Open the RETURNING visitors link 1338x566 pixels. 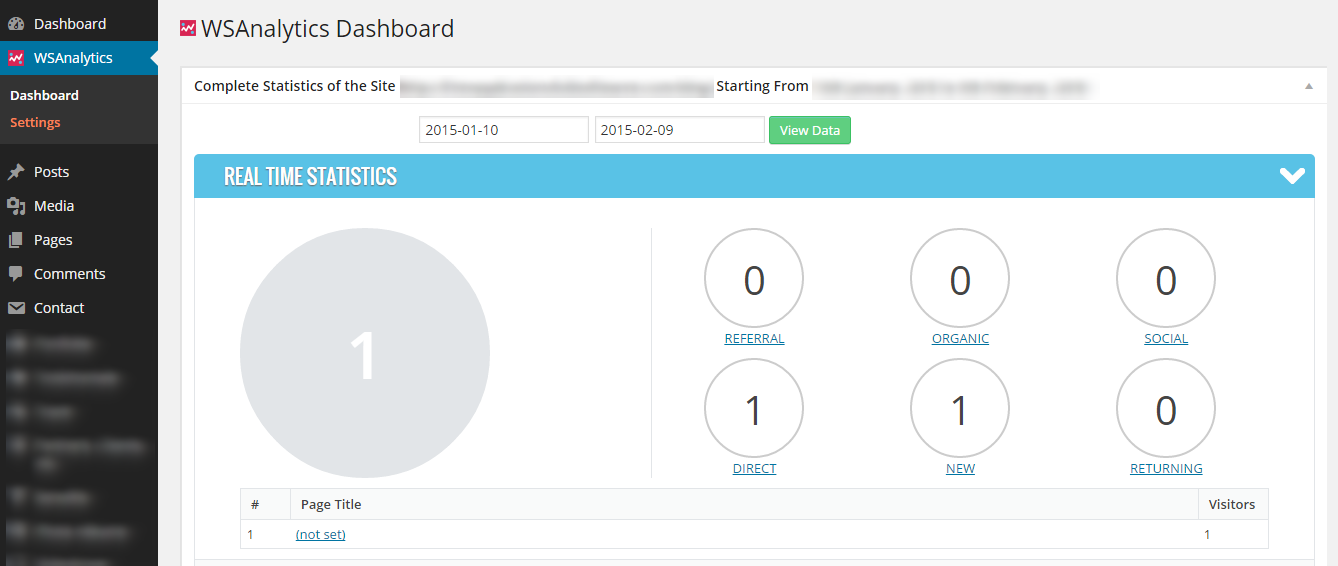pyautogui.click(x=1166, y=469)
